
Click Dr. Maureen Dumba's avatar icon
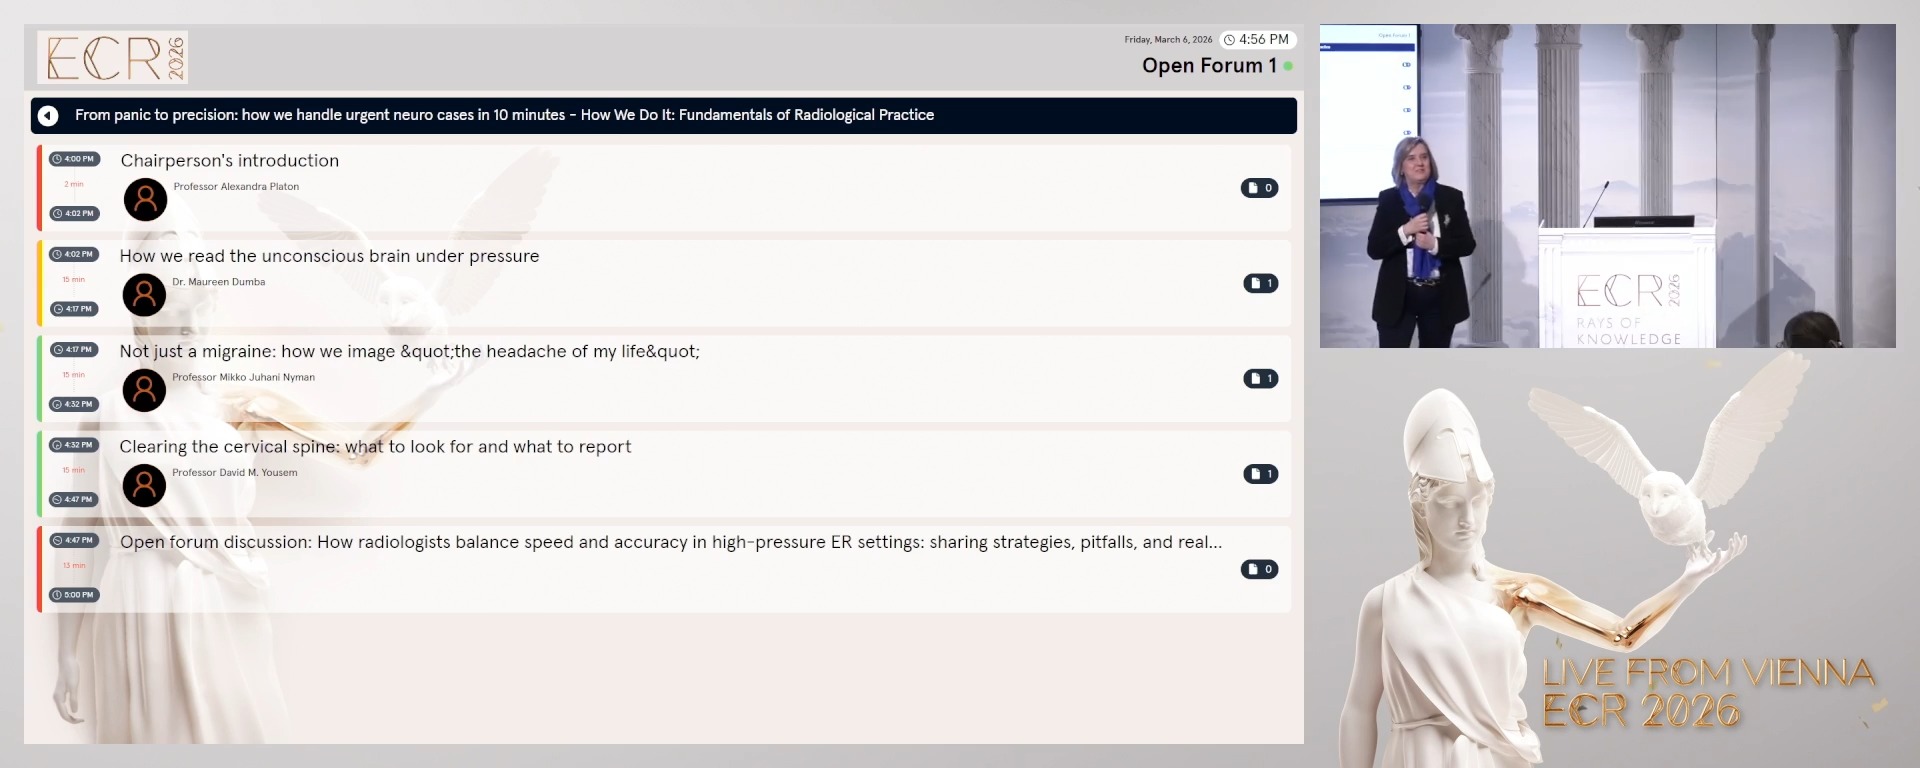click(144, 295)
